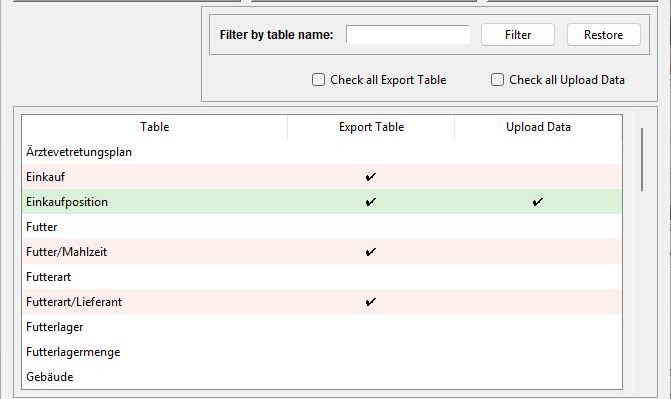The image size is (671, 399).
Task: Click the Export Table column header
Action: tap(371, 127)
